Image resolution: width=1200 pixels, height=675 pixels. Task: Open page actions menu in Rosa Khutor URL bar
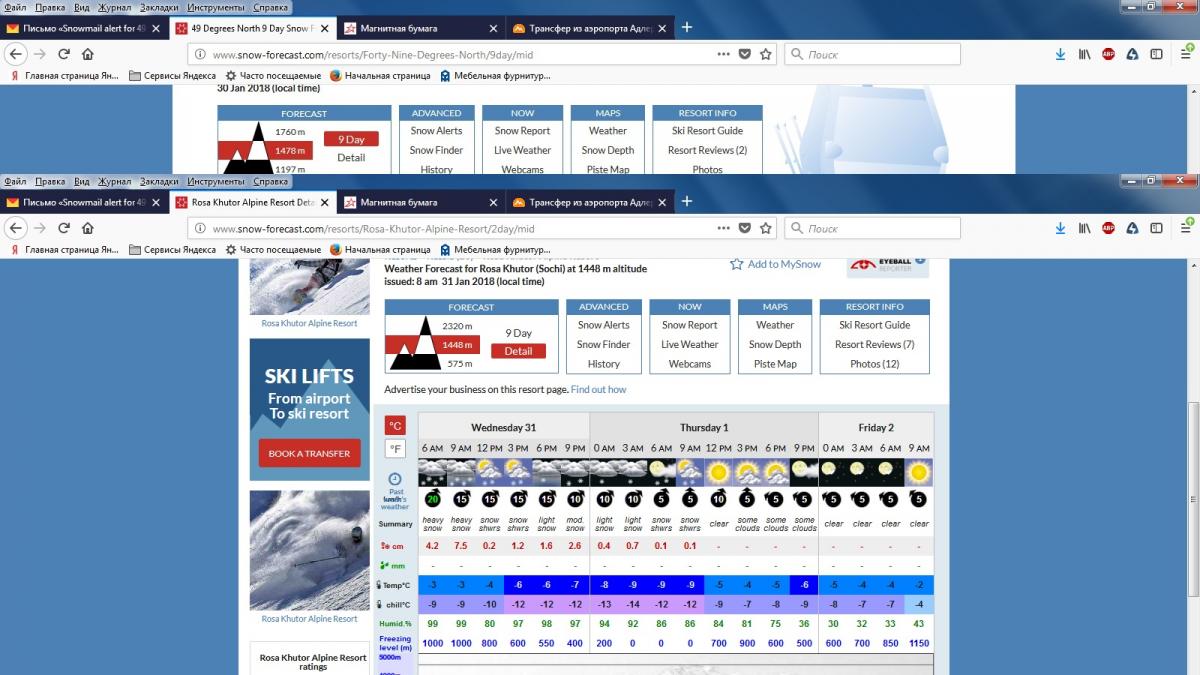[x=723, y=229]
